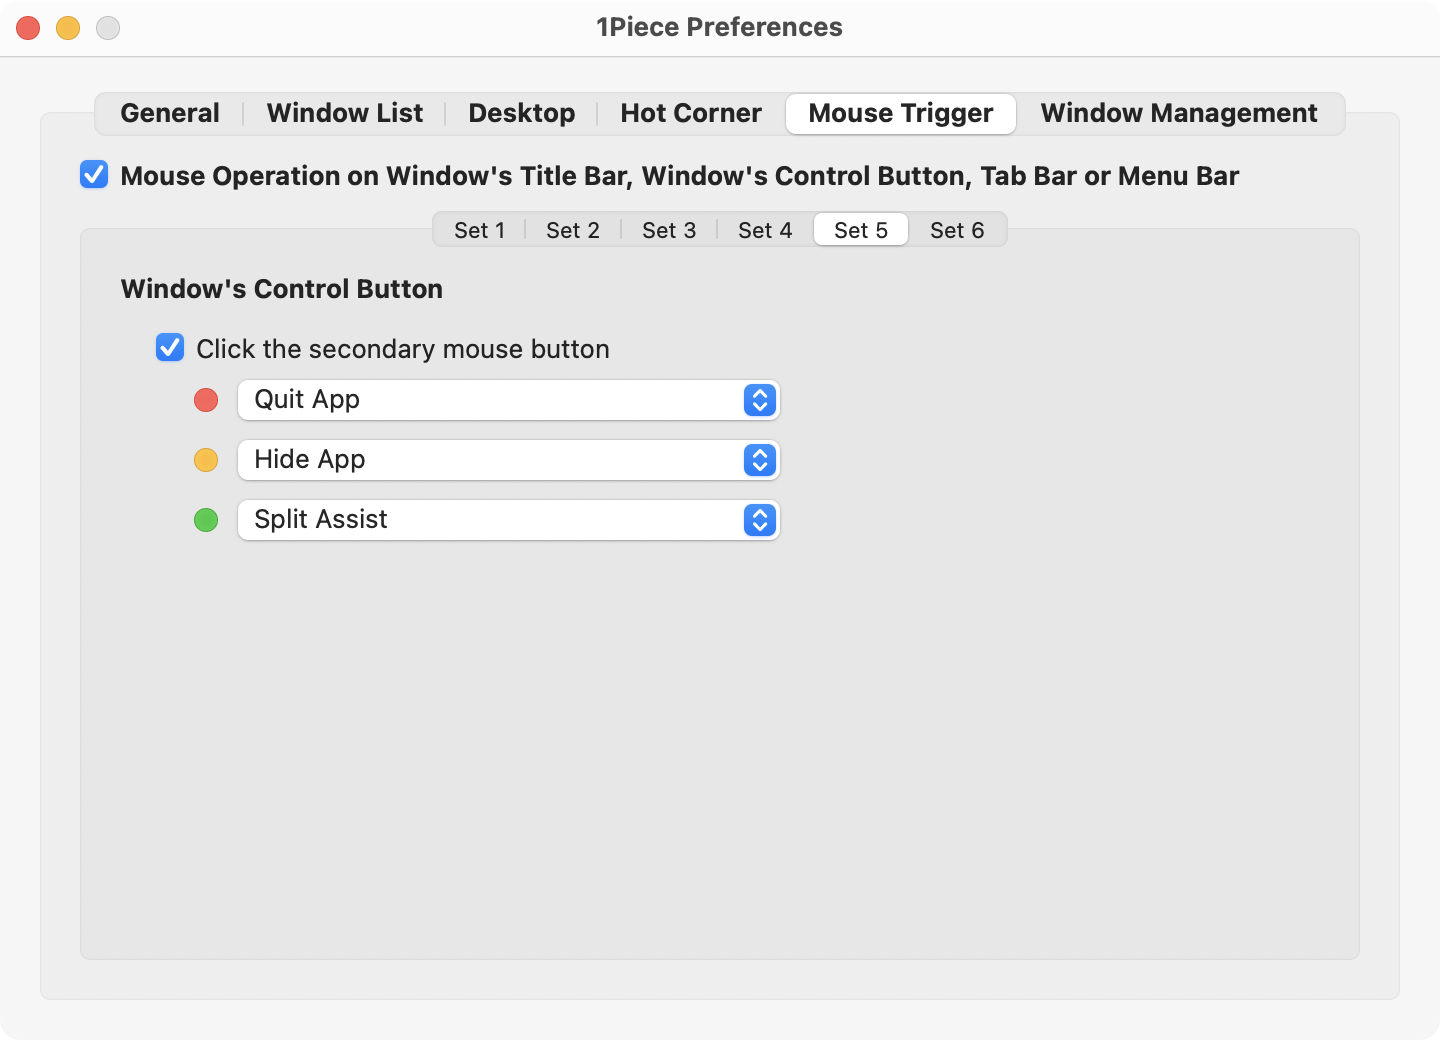Click the yellow minimize indicator beside Hide App
This screenshot has height=1040, width=1440.
tap(206, 460)
